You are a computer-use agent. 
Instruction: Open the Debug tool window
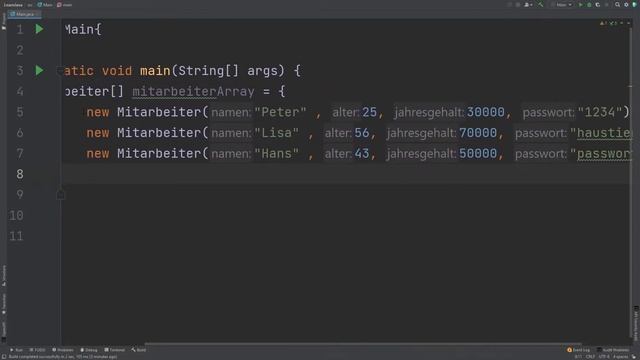[x=89, y=350]
